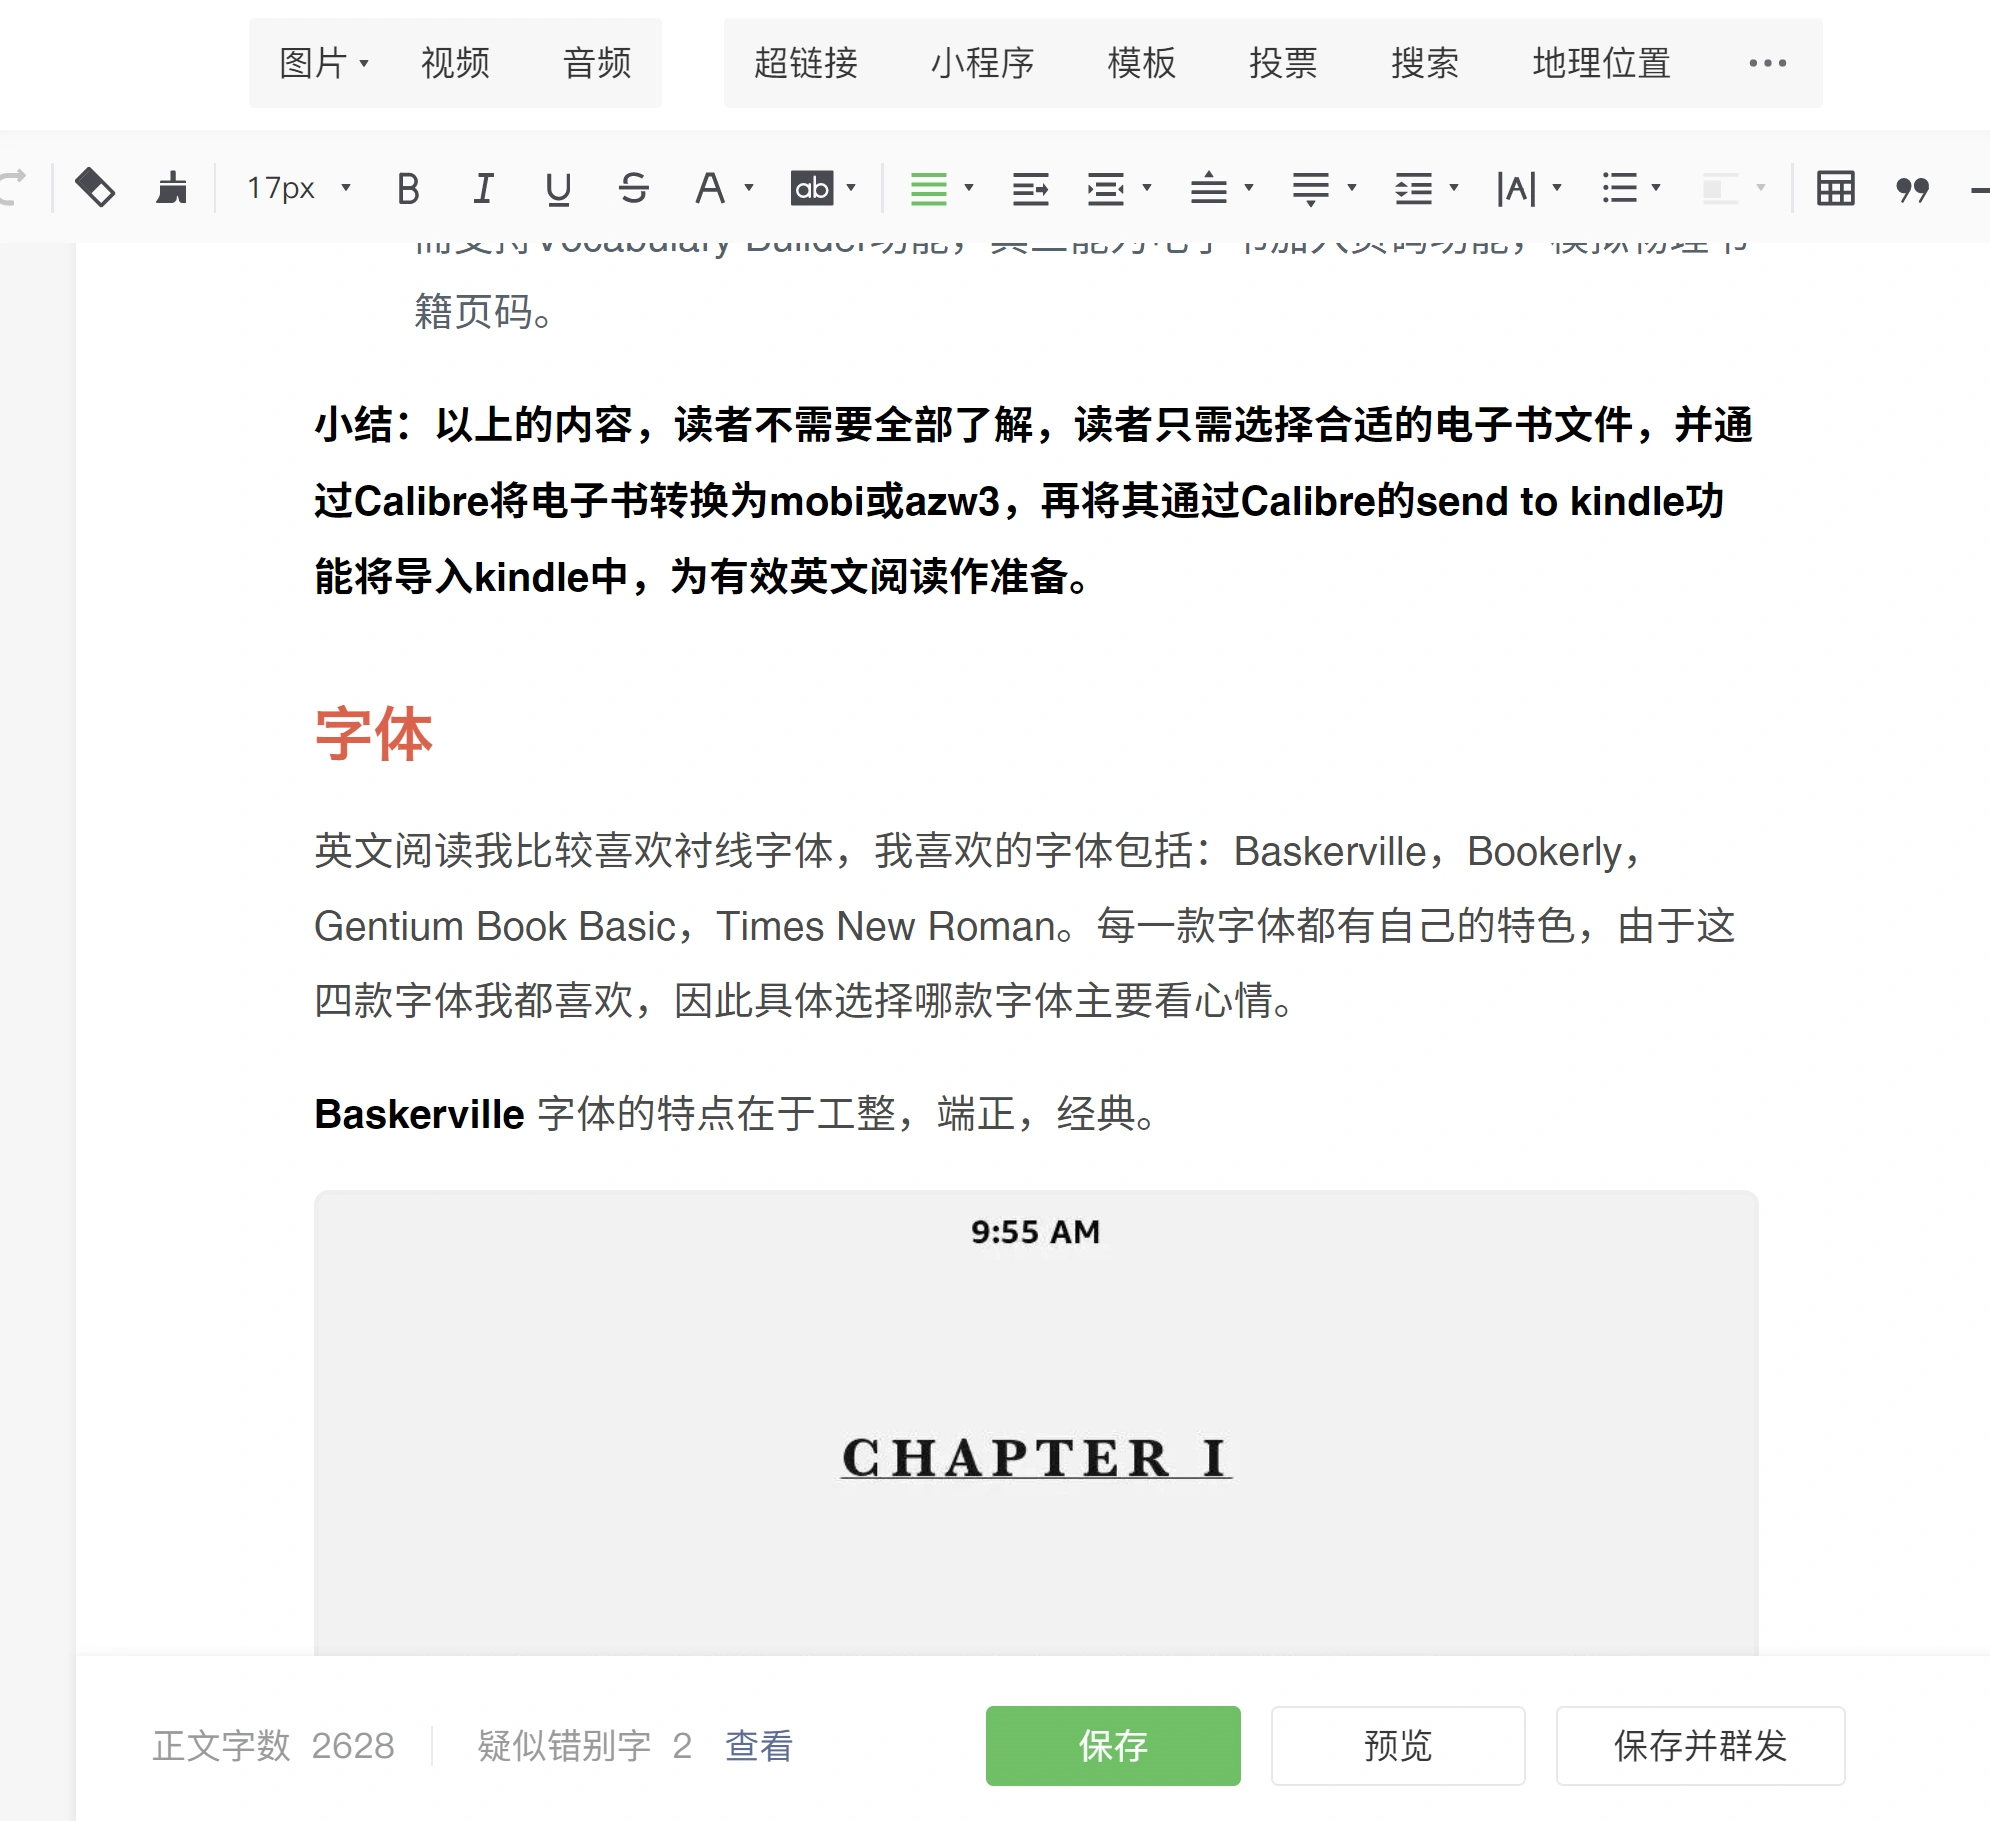Image resolution: width=1990 pixels, height=1821 pixels.
Task: Click the line spacing icon
Action: [1414, 188]
